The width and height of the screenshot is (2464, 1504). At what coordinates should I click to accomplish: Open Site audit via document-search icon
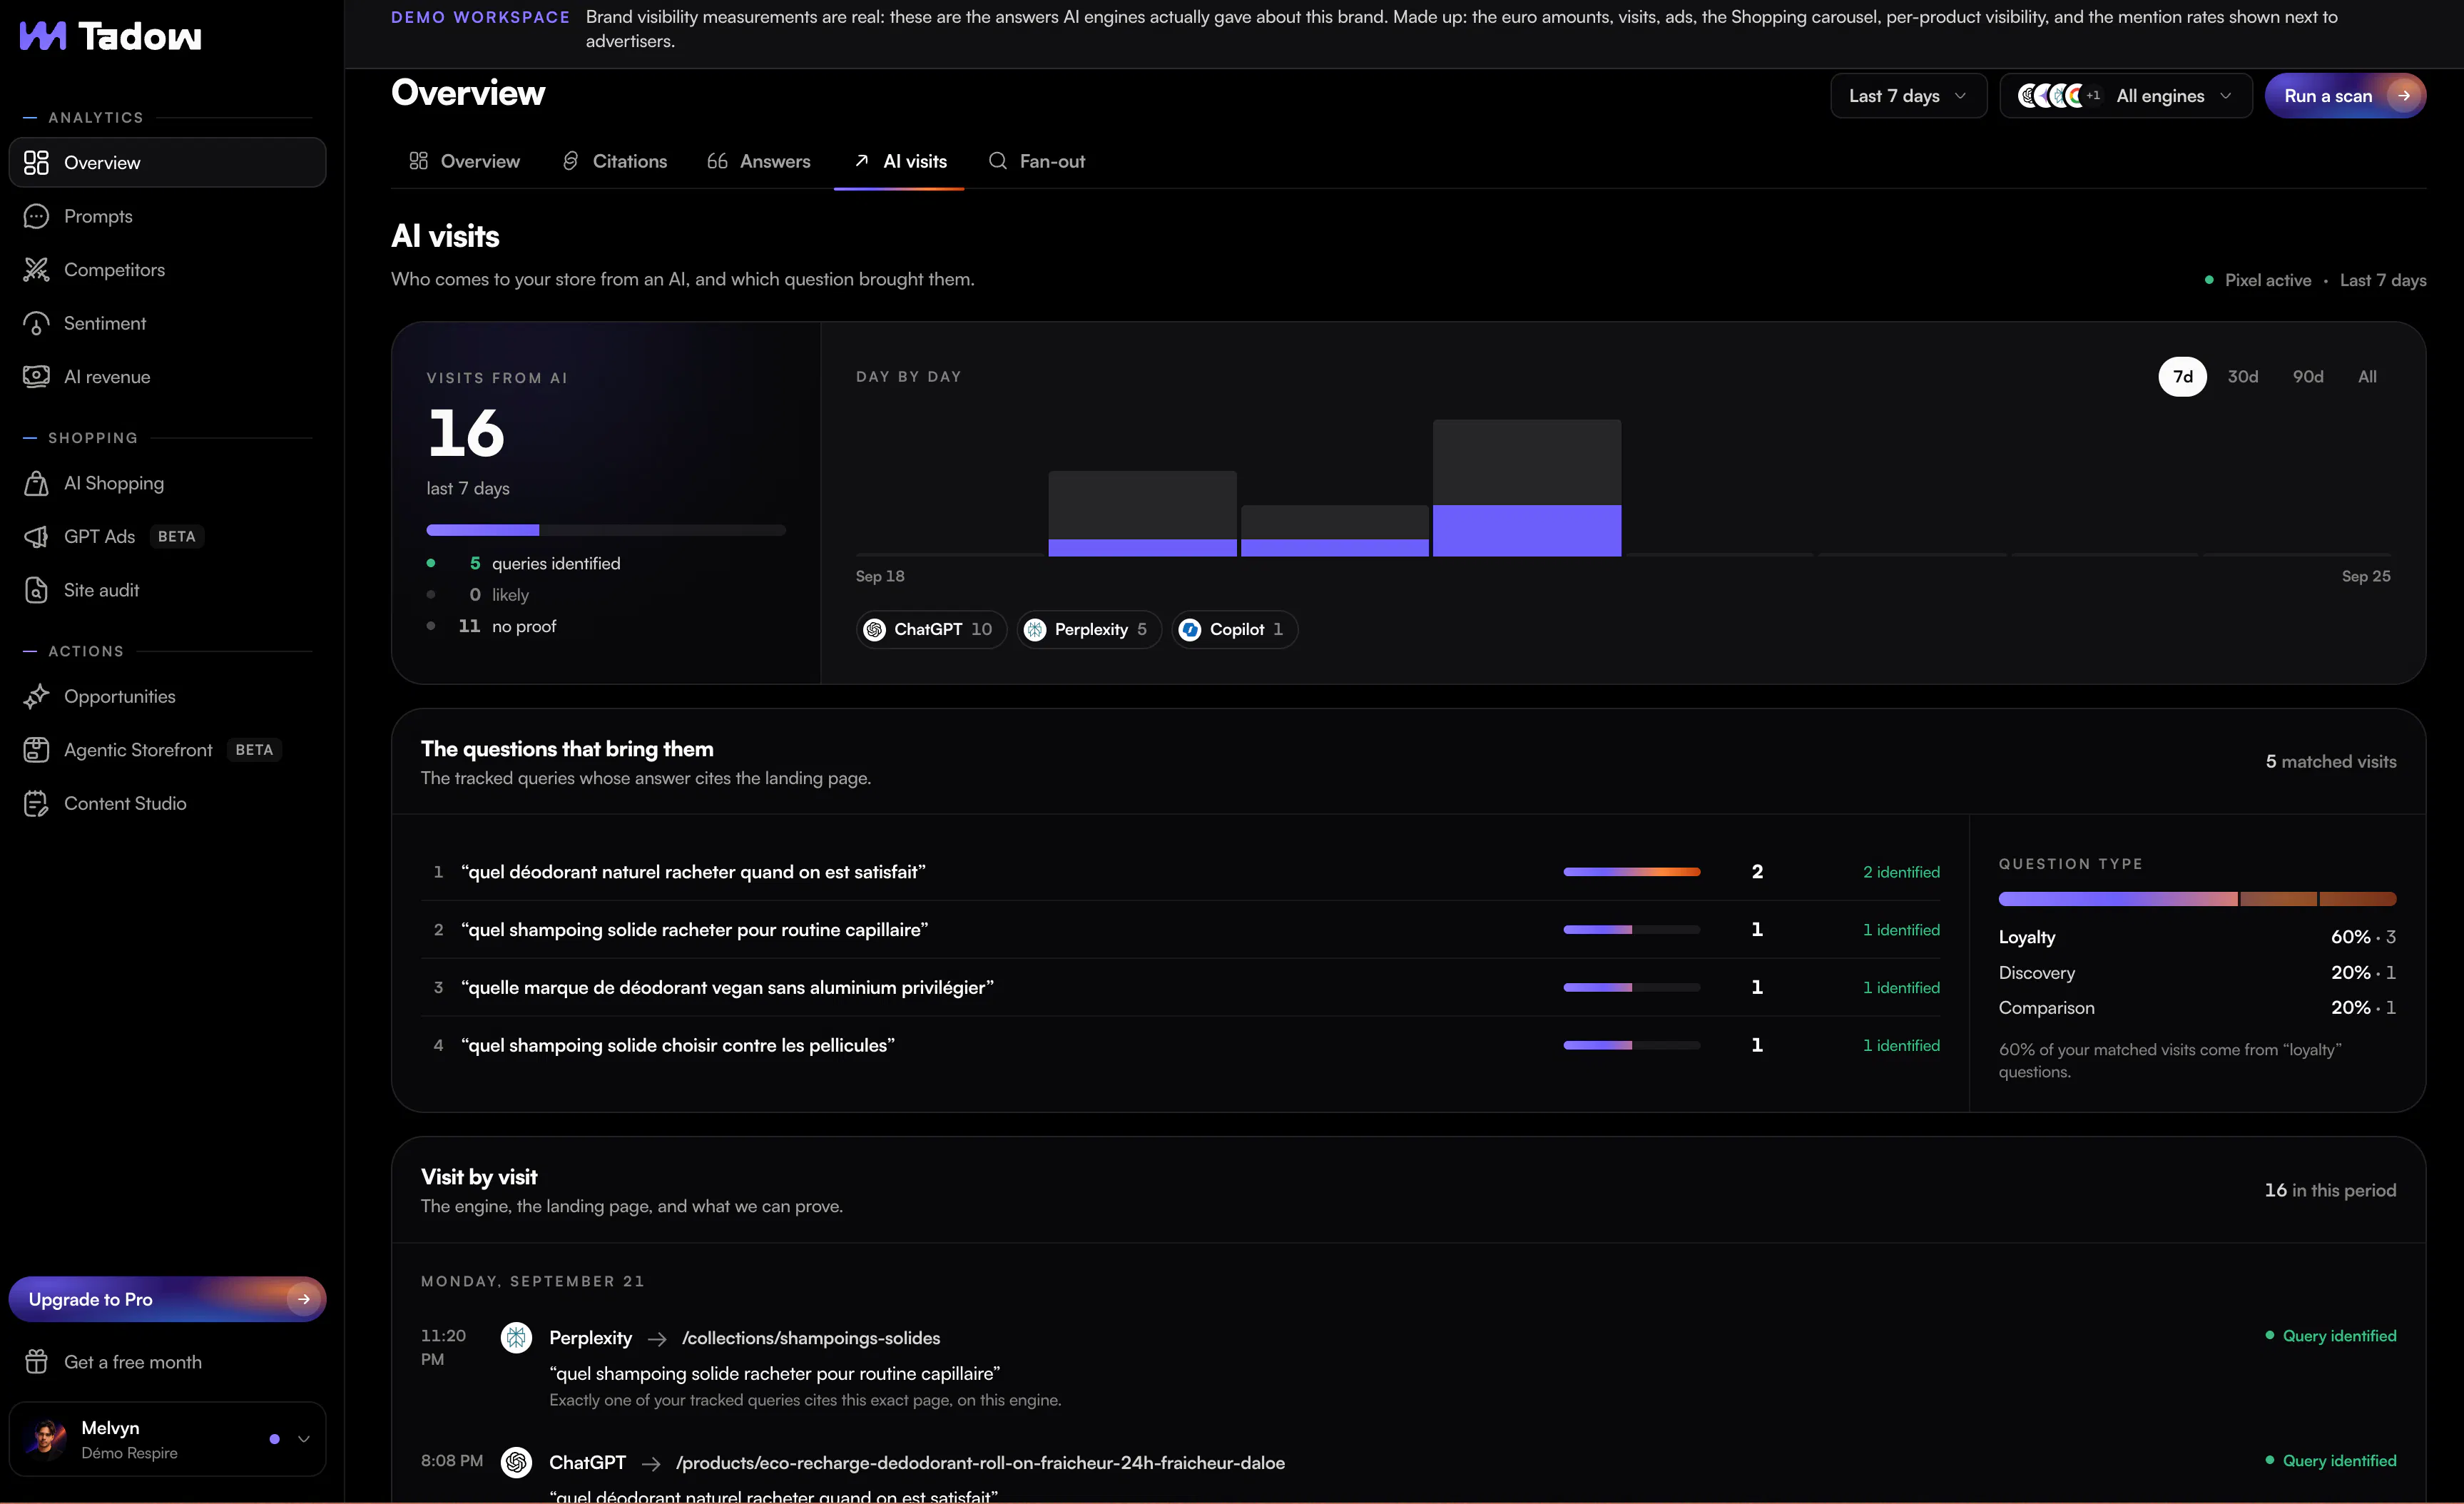(x=36, y=590)
